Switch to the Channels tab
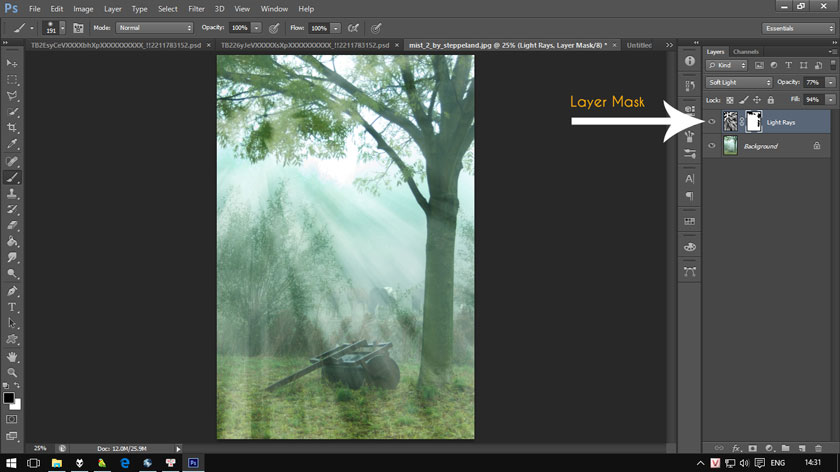Viewport: 840px width, 472px height. (x=746, y=52)
